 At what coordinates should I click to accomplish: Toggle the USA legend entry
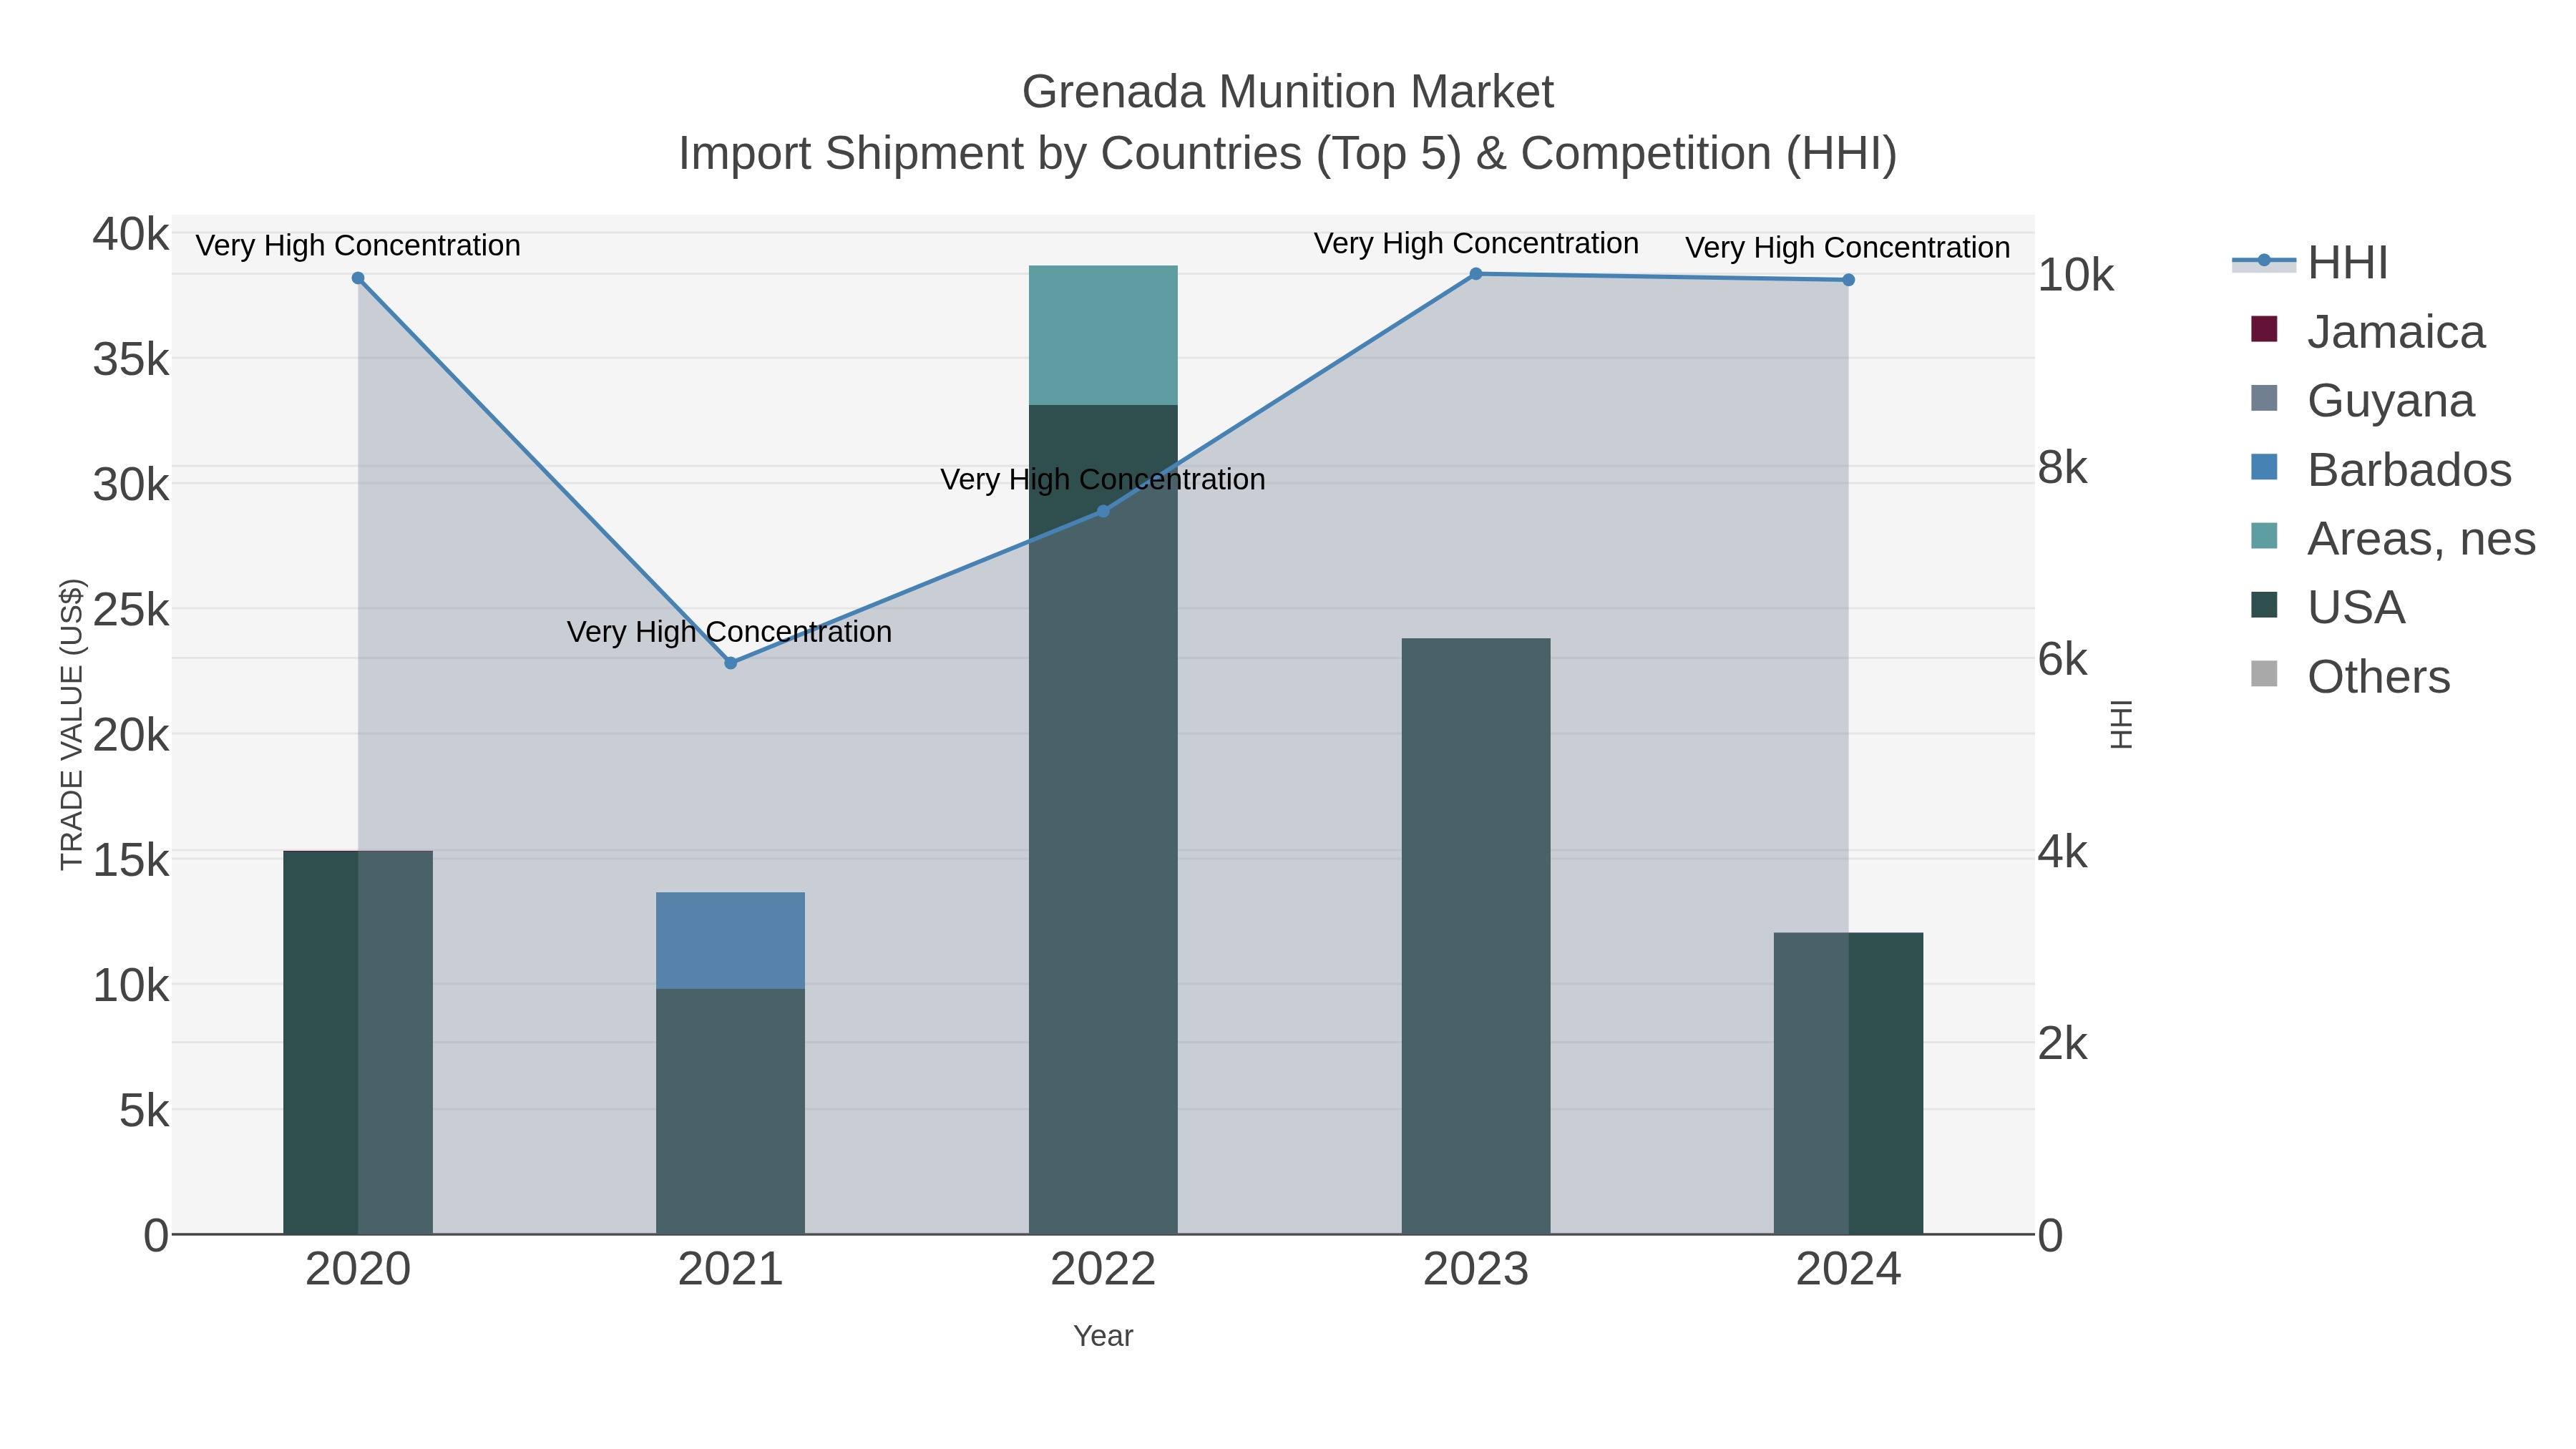2327,608
